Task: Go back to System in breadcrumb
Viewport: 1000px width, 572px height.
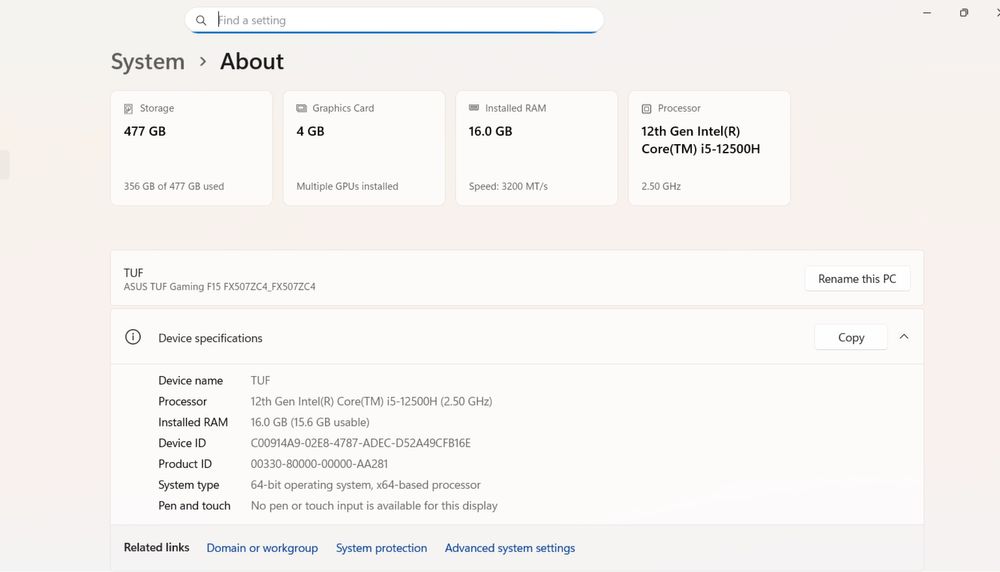Action: point(148,61)
